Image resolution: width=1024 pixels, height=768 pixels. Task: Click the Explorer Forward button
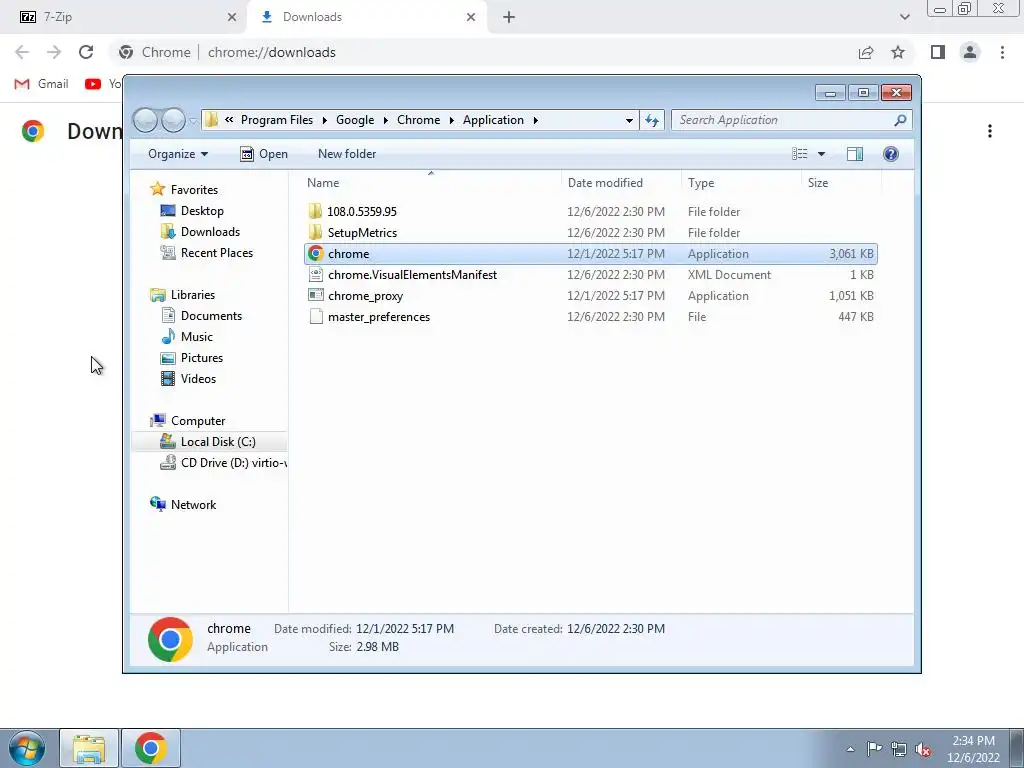(x=173, y=120)
